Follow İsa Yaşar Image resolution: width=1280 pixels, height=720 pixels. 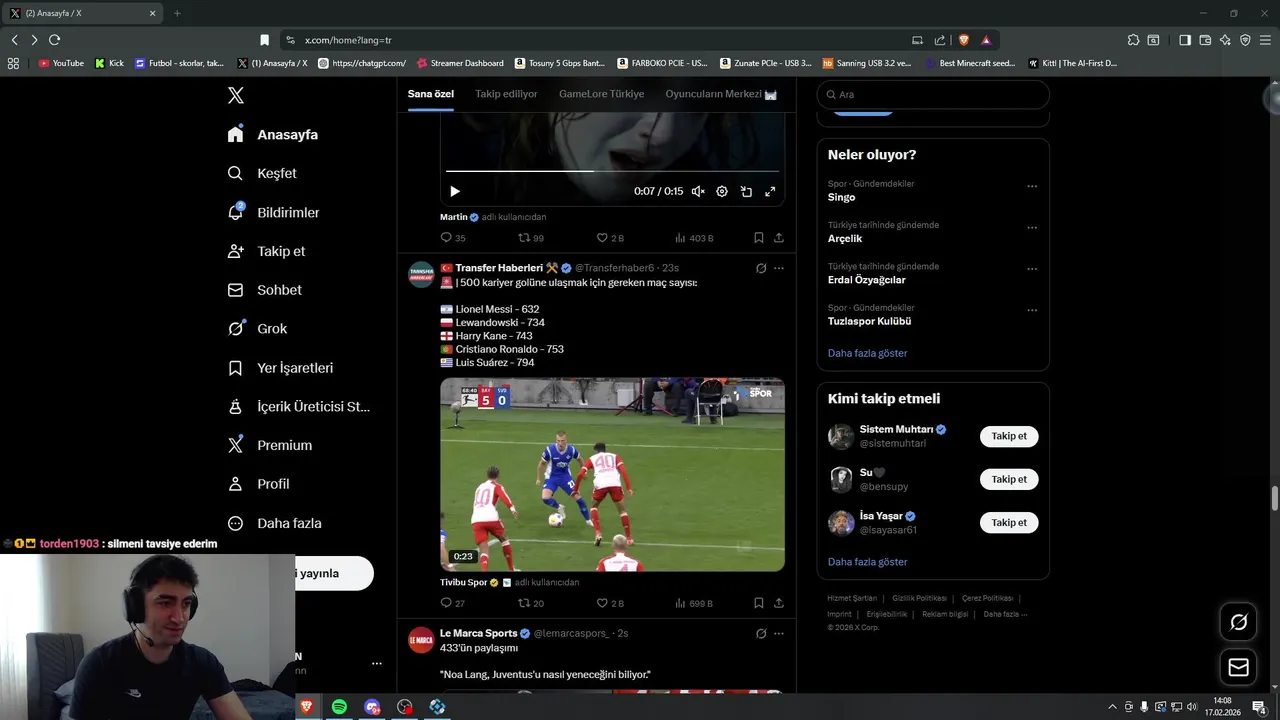[x=1009, y=522]
